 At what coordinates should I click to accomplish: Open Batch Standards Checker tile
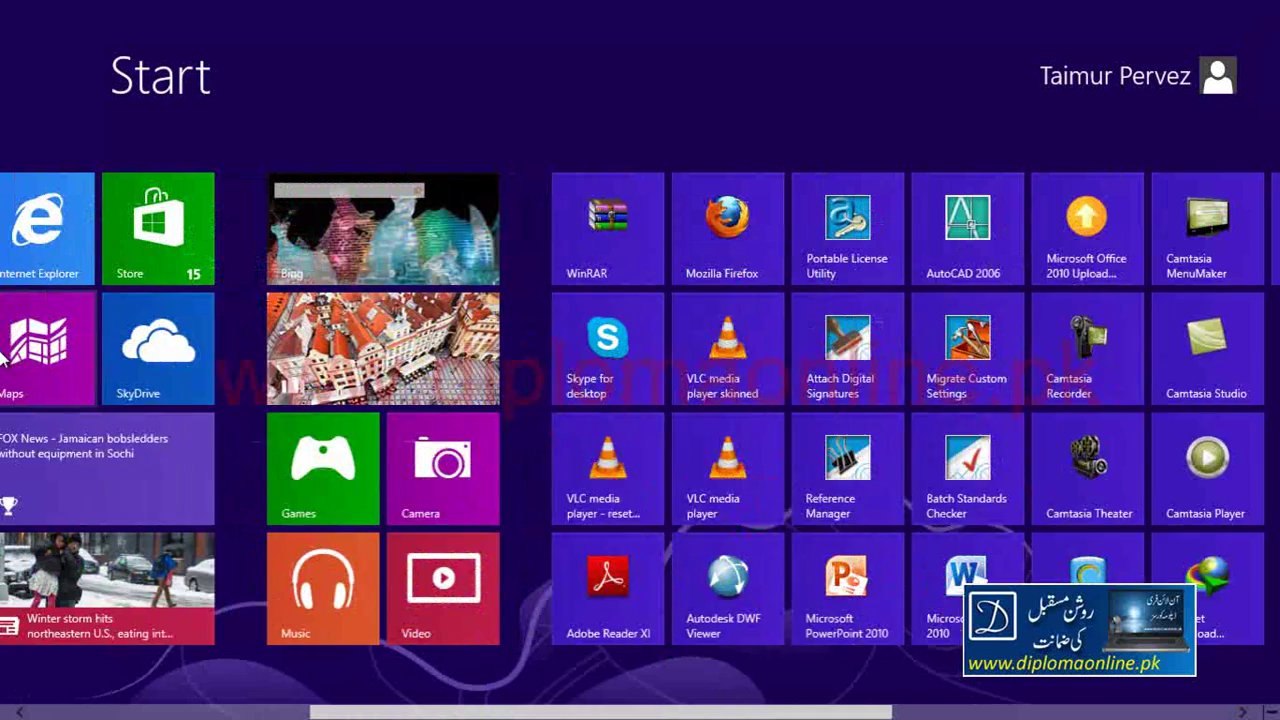point(968,469)
